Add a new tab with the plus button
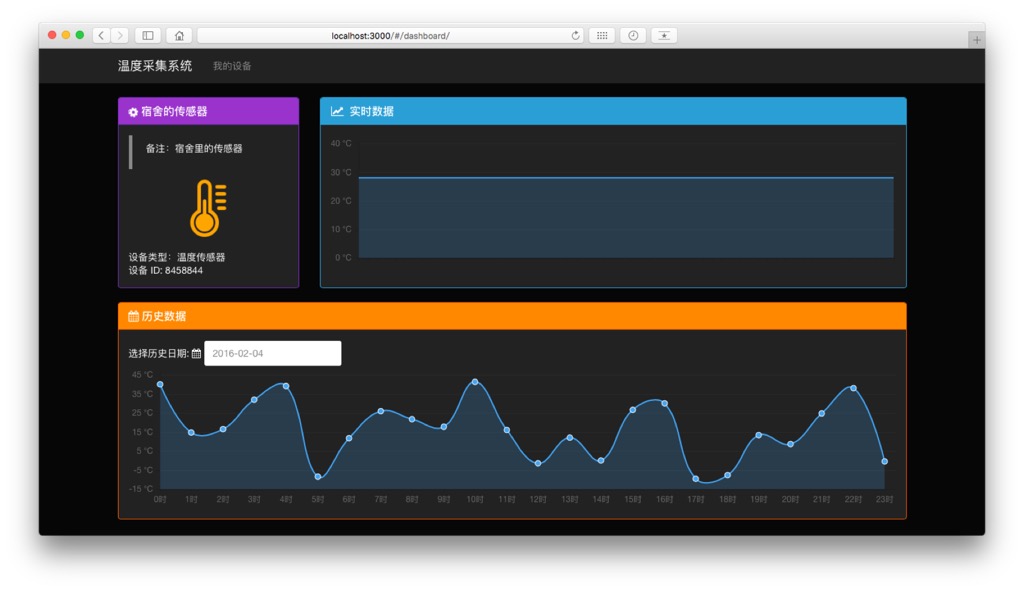 tap(976, 40)
